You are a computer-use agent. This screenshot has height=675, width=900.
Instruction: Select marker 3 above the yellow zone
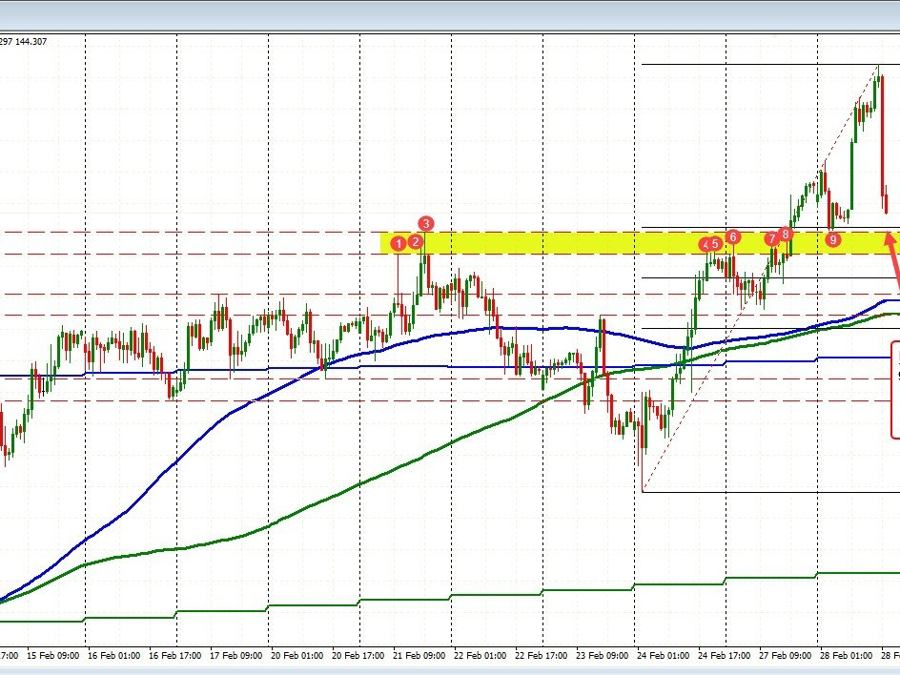click(426, 225)
